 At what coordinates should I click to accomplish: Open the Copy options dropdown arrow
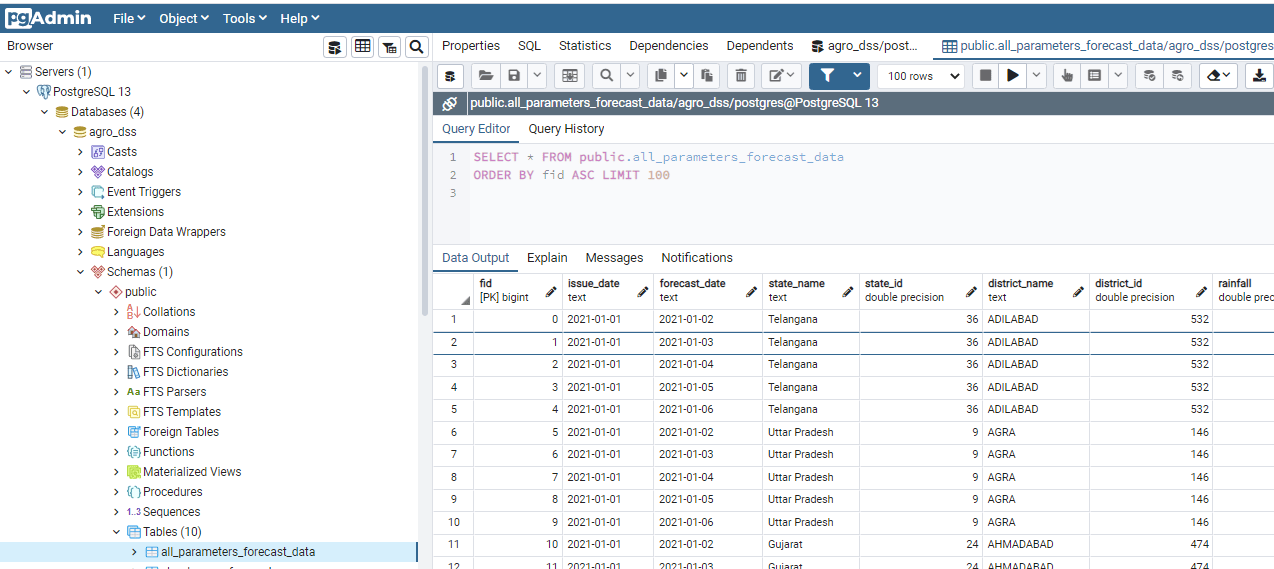coord(684,75)
